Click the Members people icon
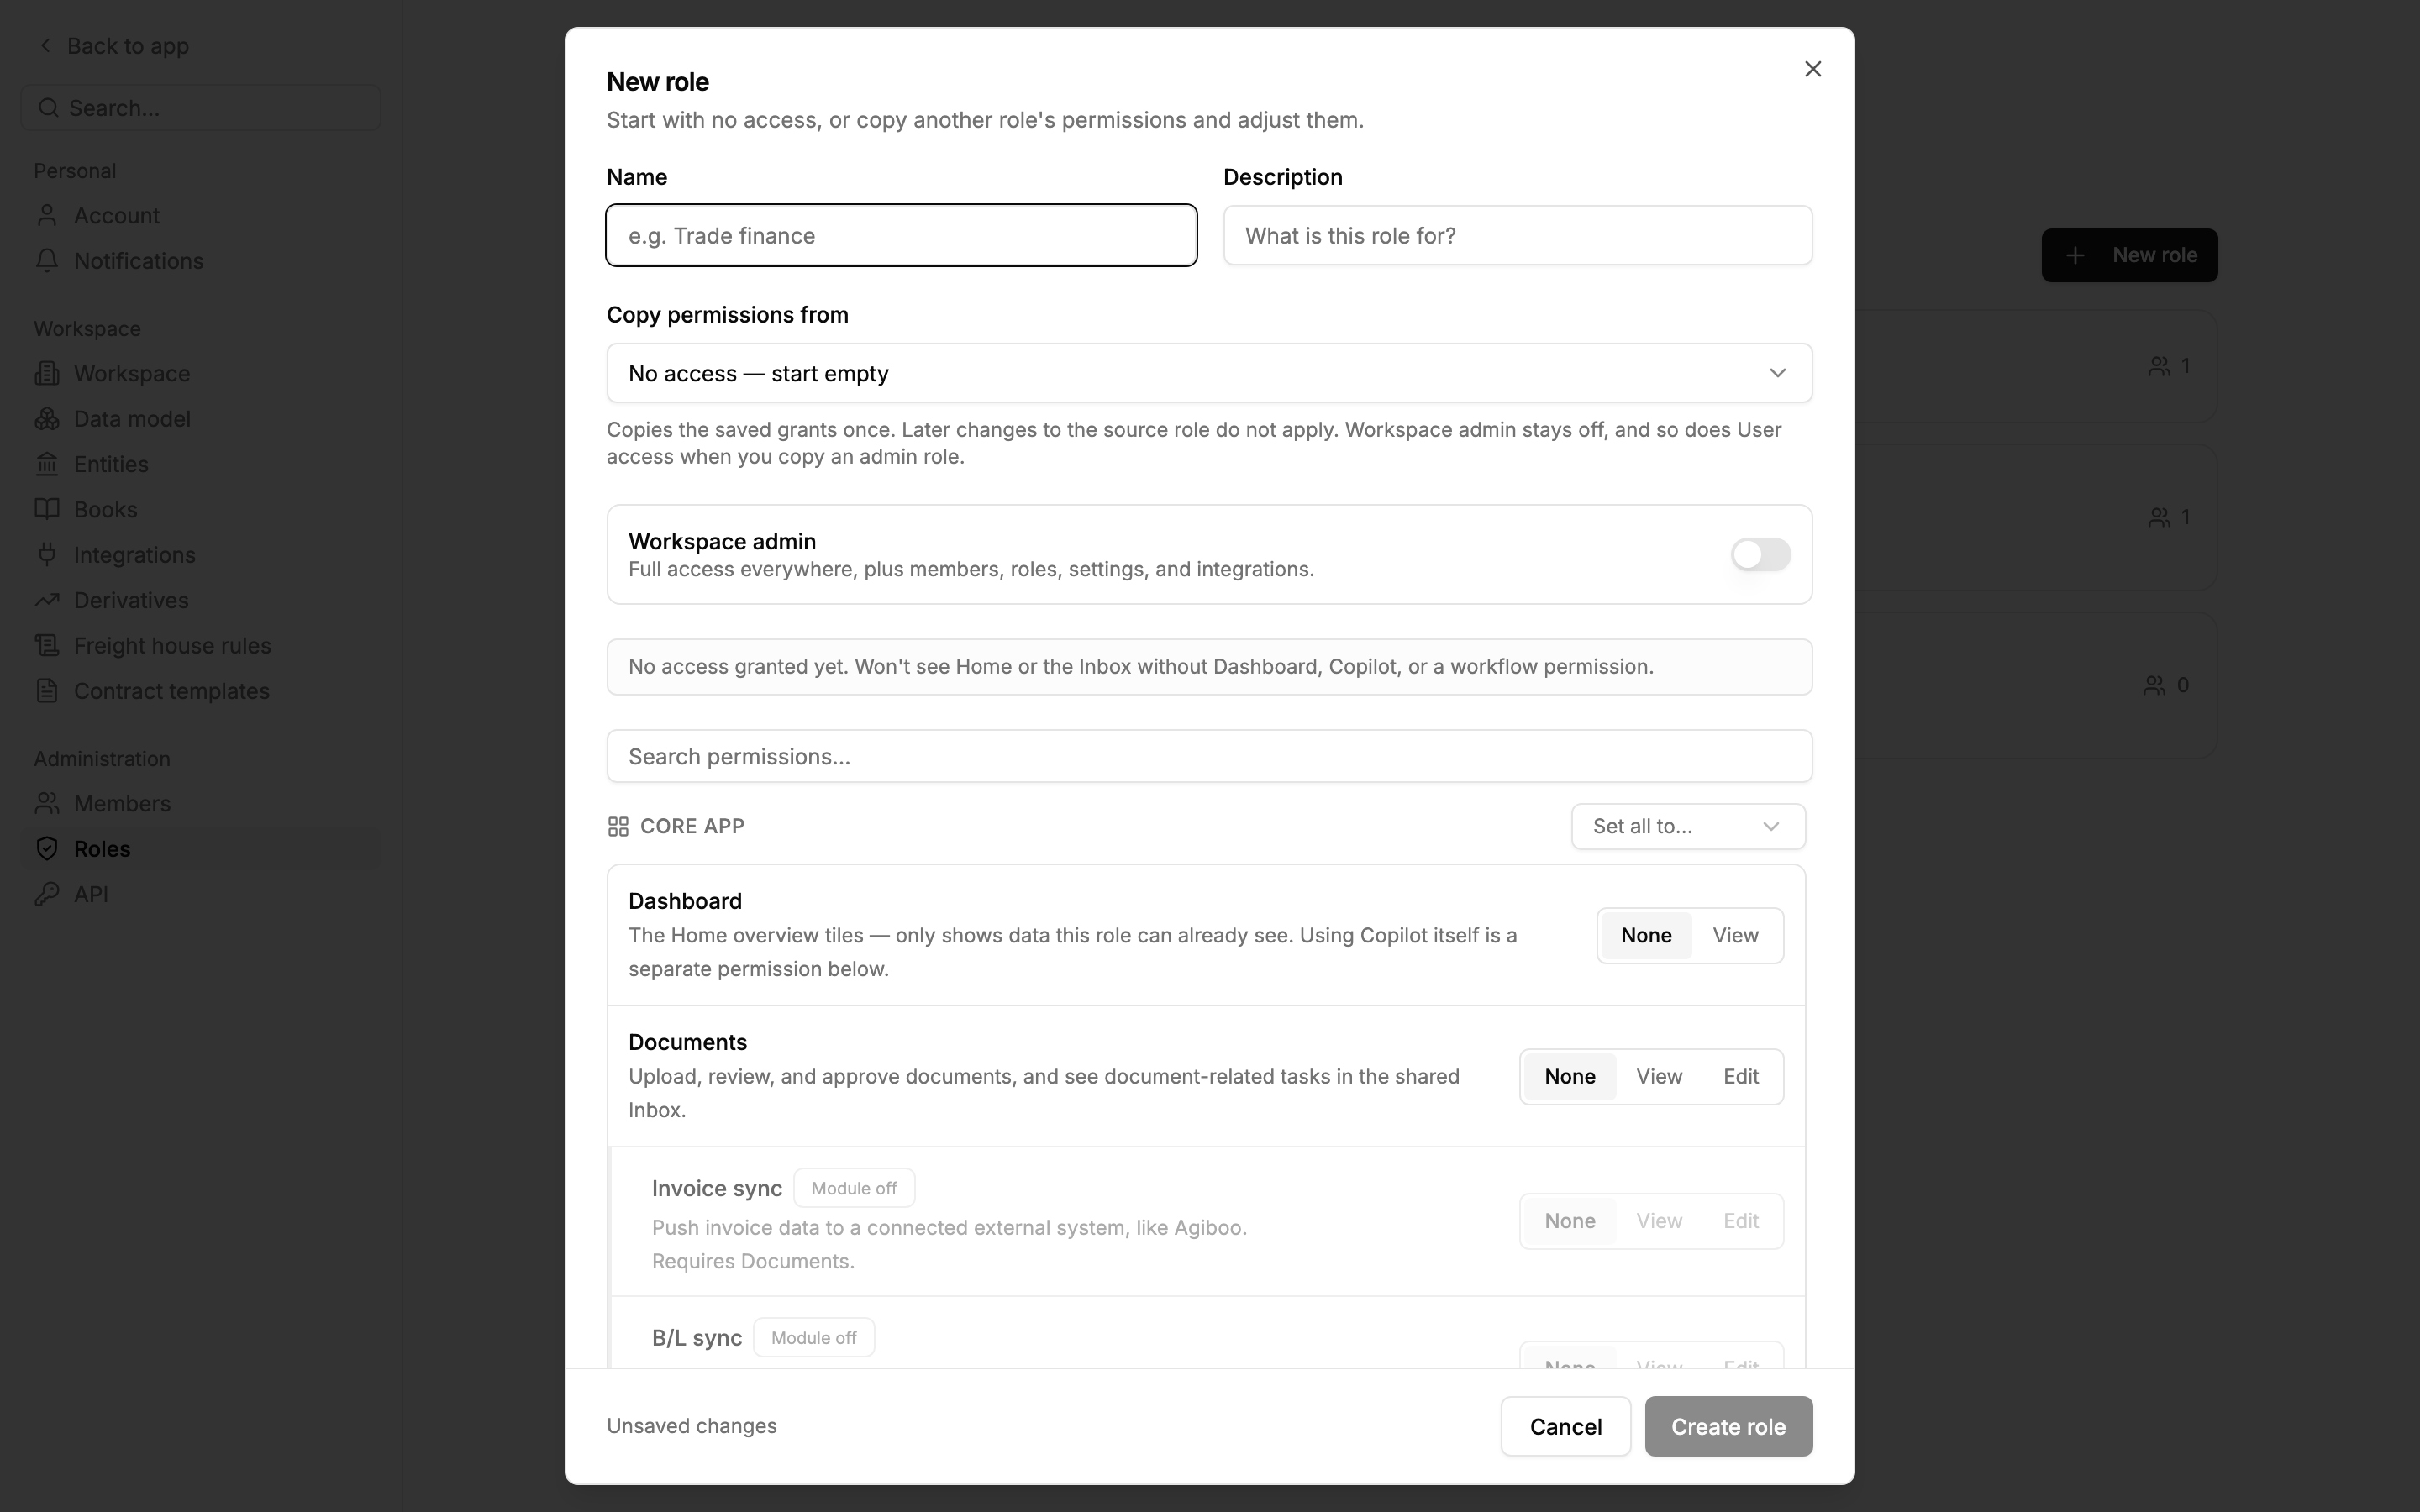The height and width of the screenshot is (1512, 2420). (x=47, y=804)
